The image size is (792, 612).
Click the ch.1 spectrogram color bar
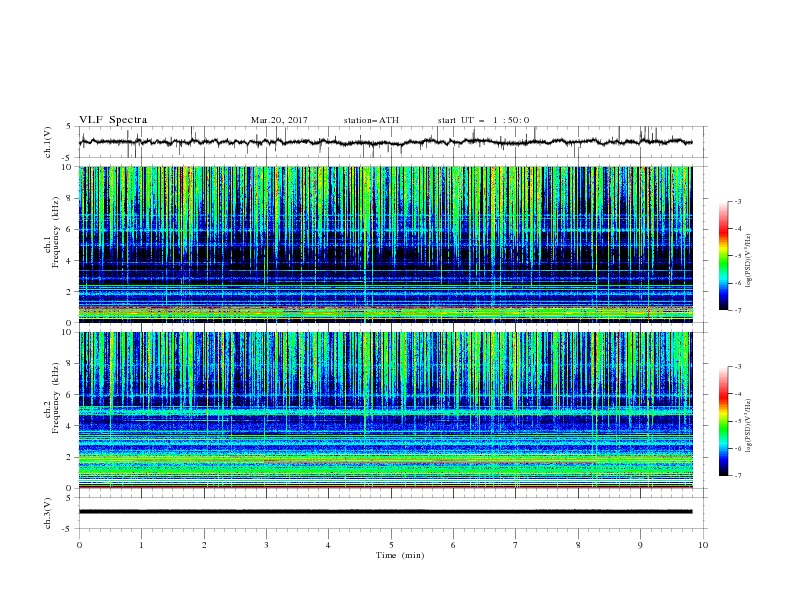coord(724,256)
